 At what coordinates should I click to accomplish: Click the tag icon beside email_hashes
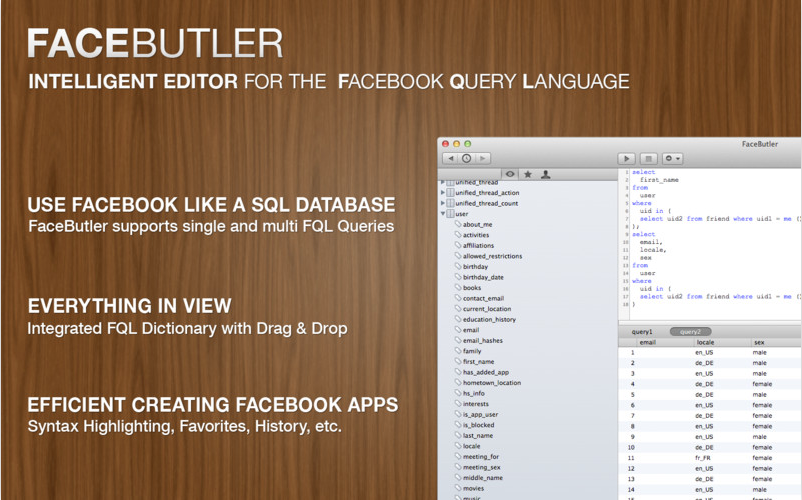[458, 340]
